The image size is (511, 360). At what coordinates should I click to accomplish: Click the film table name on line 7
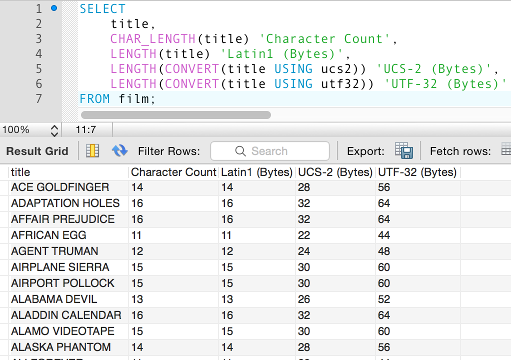pos(134,99)
